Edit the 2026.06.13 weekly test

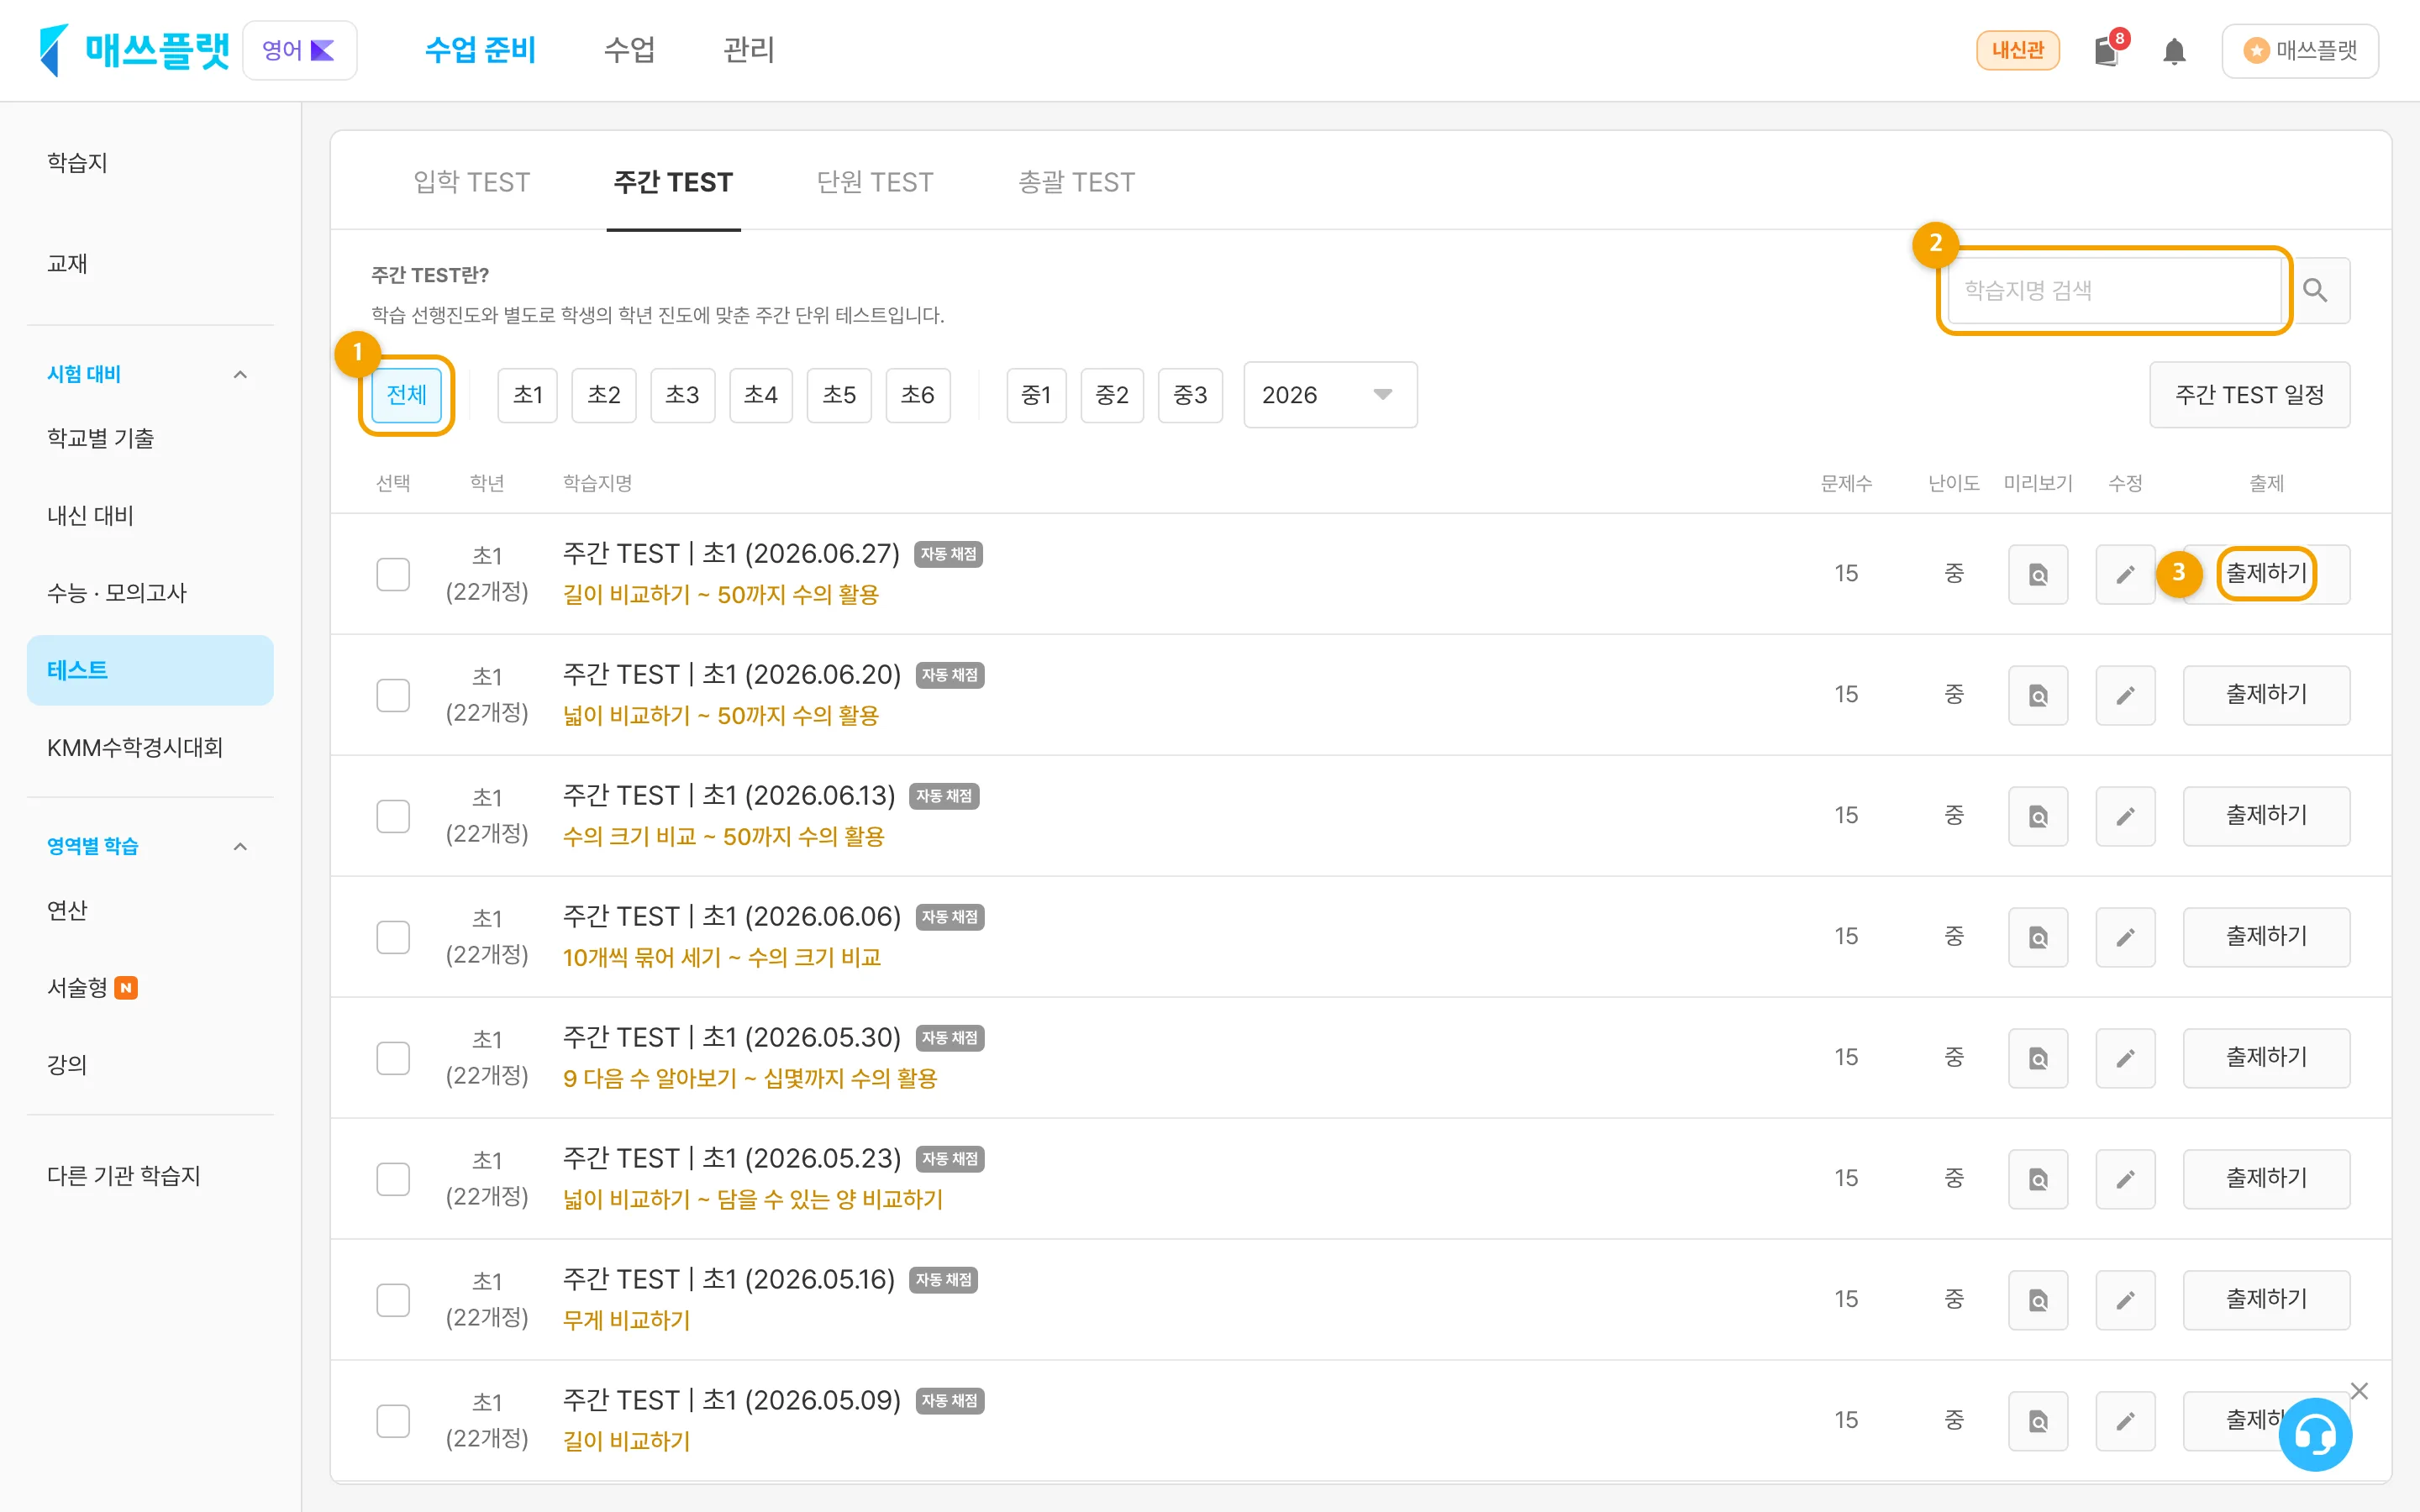pos(2125,816)
